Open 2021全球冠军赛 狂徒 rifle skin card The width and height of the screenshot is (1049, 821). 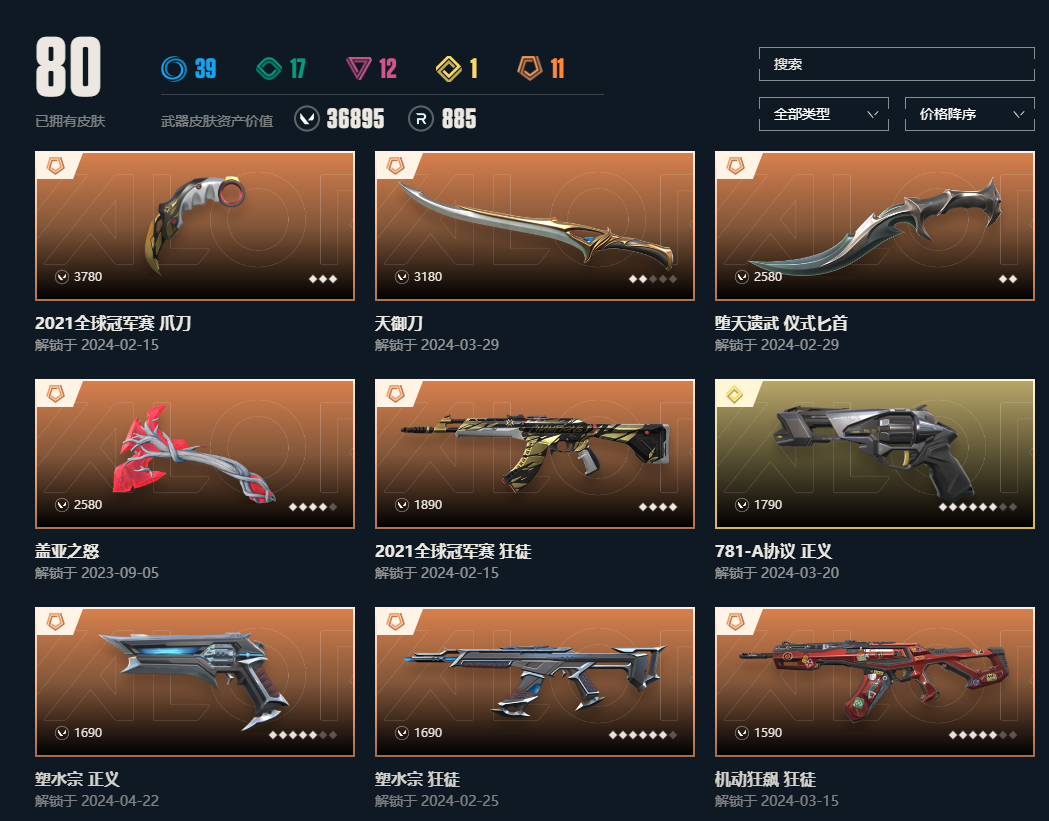click(x=535, y=454)
